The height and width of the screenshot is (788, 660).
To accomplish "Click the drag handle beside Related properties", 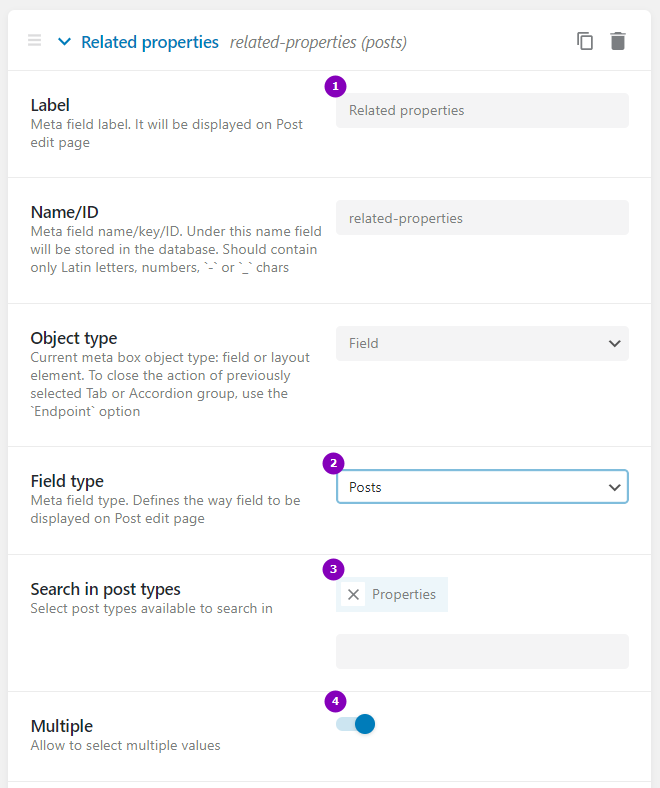I will click(x=34, y=40).
